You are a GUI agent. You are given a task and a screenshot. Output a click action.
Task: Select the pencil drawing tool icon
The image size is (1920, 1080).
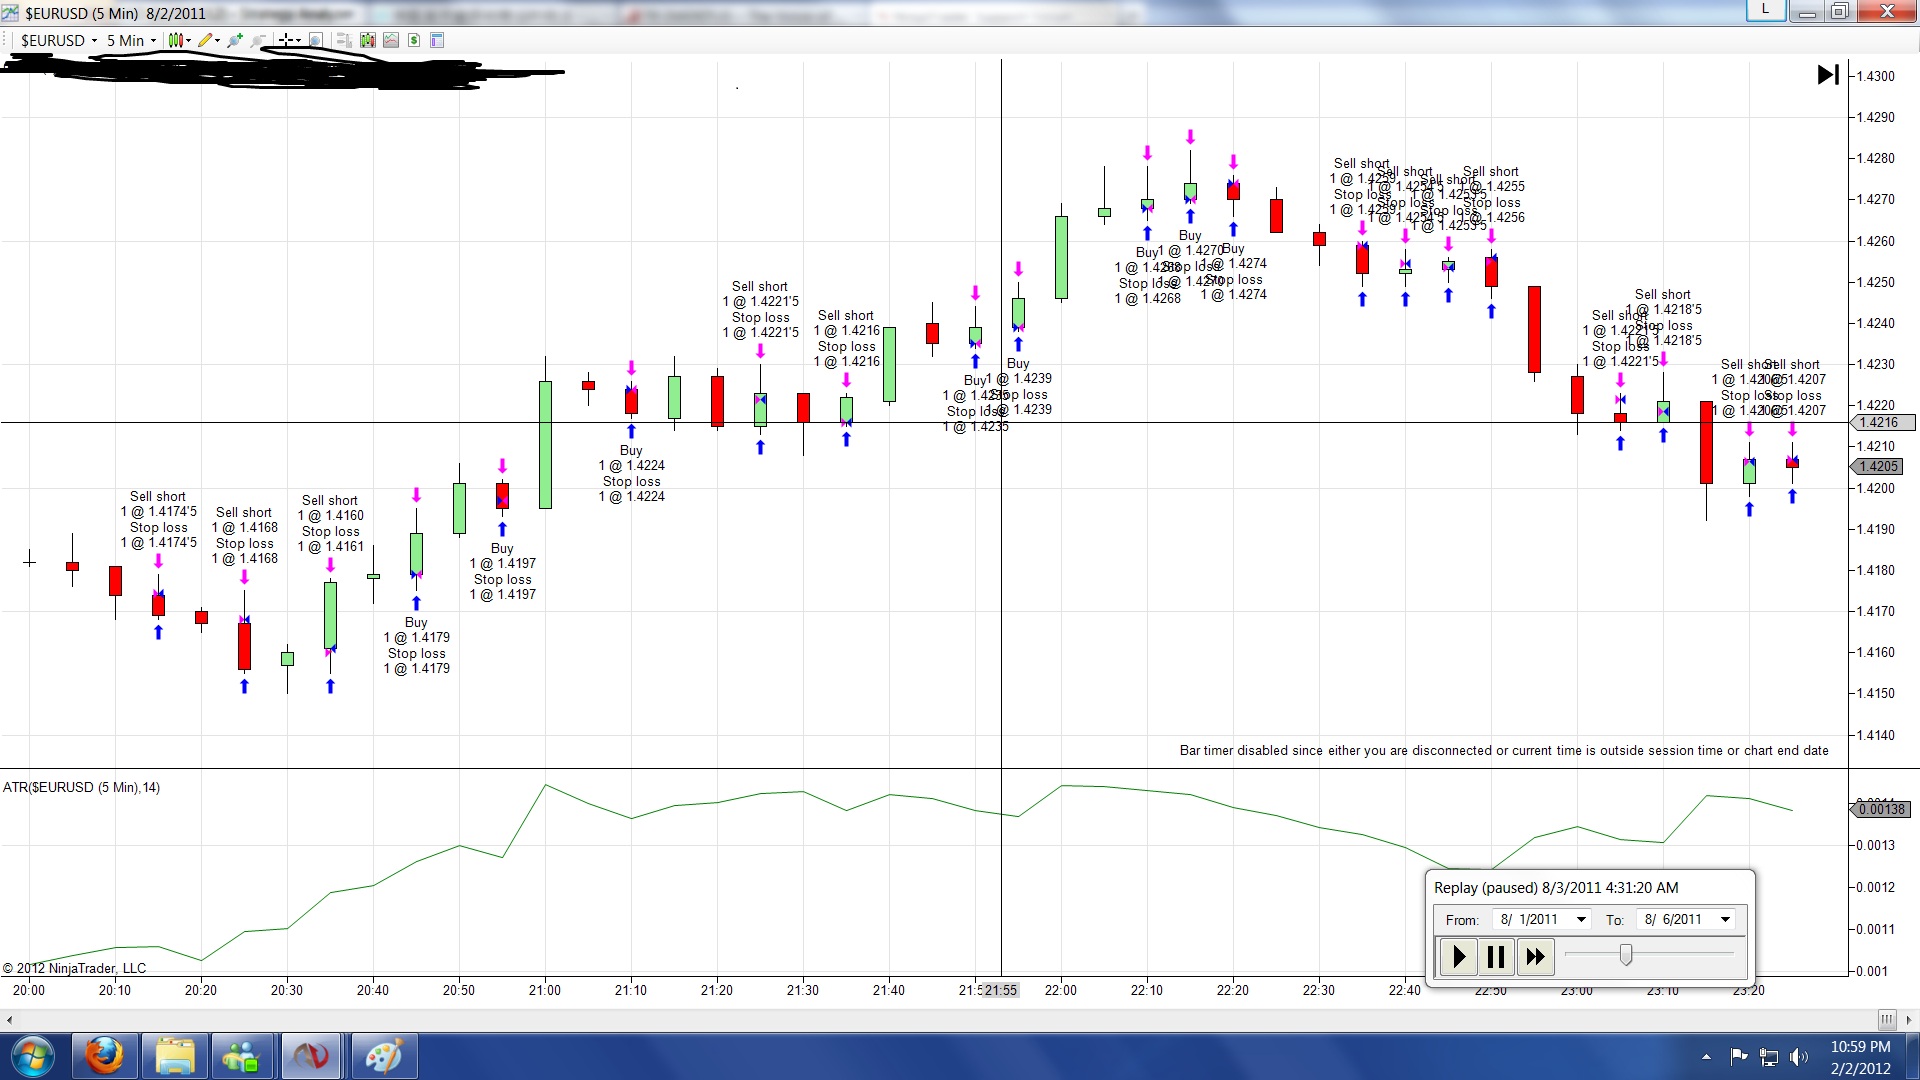tap(206, 40)
